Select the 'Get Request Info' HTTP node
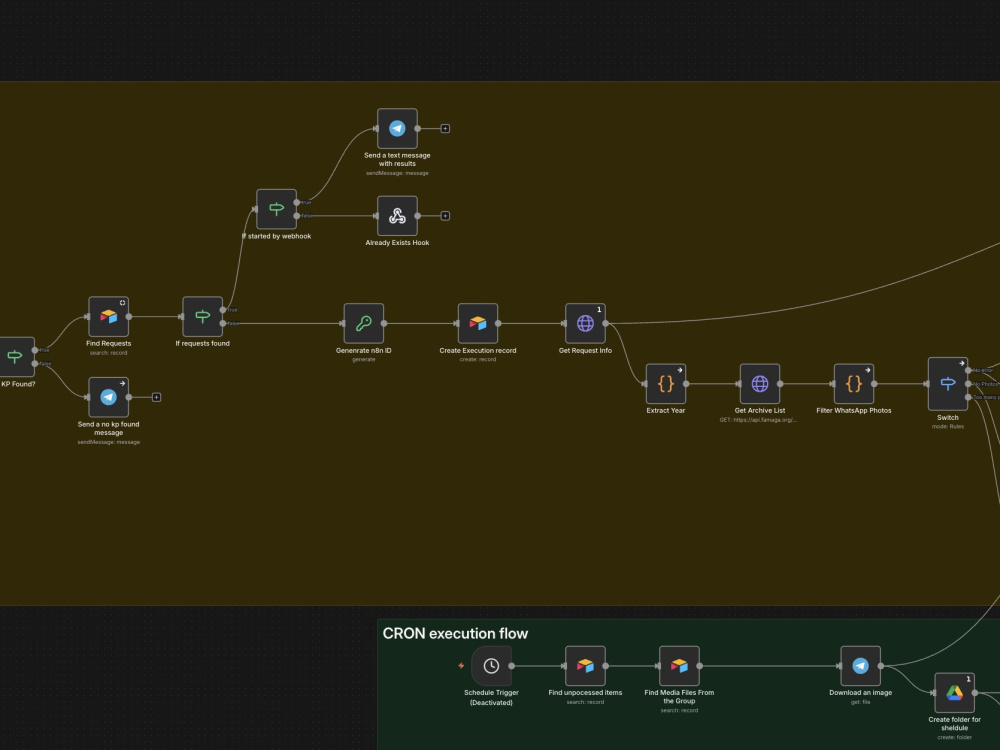The image size is (1000, 750). [585, 323]
